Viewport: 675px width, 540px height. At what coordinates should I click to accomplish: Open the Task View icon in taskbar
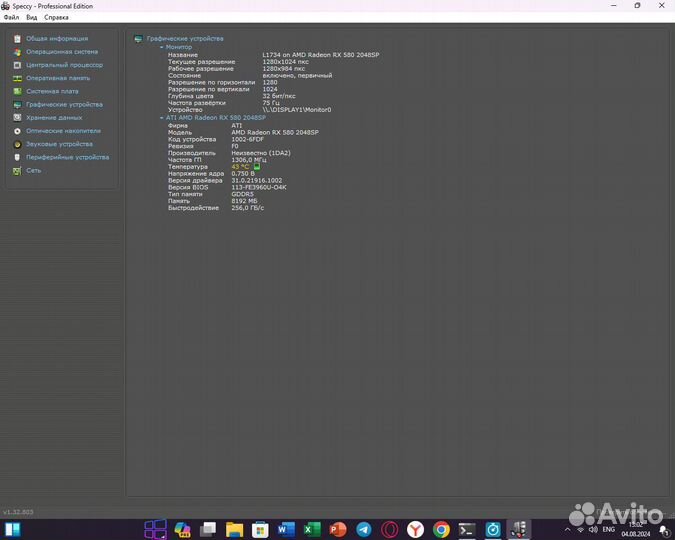click(x=208, y=529)
